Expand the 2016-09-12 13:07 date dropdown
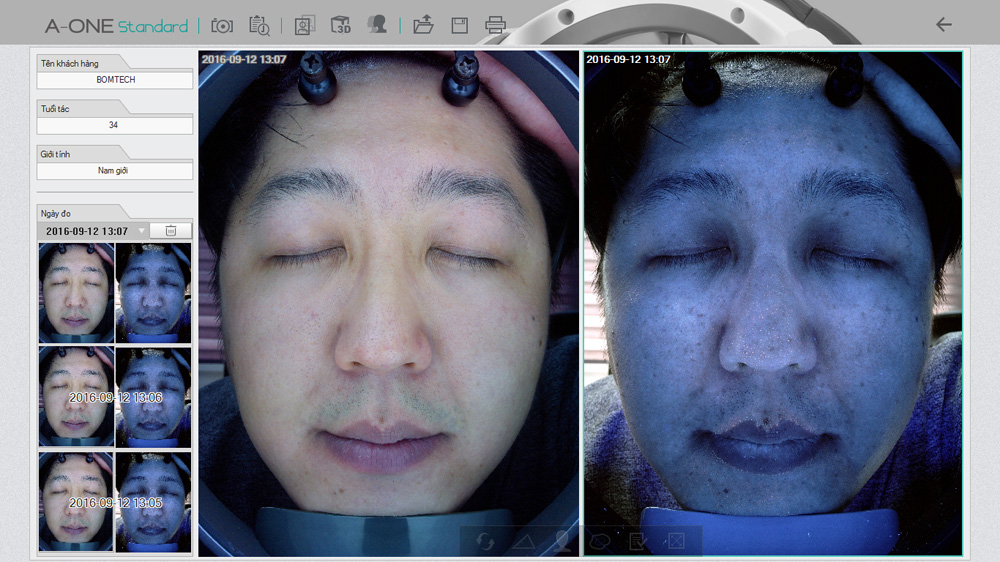This screenshot has height=562, width=1000. coord(142,231)
